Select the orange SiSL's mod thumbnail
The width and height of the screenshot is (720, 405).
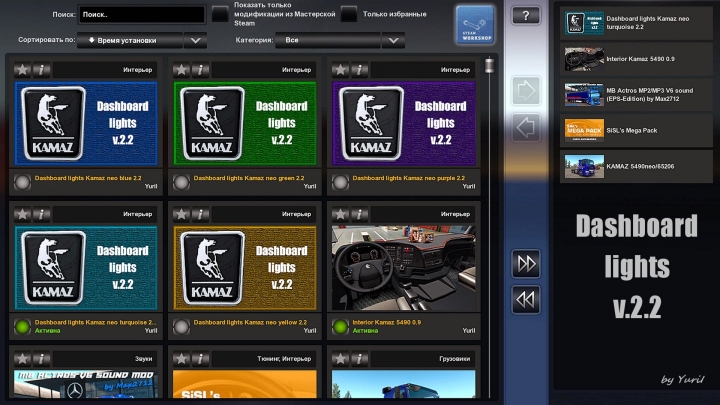[x=245, y=384]
